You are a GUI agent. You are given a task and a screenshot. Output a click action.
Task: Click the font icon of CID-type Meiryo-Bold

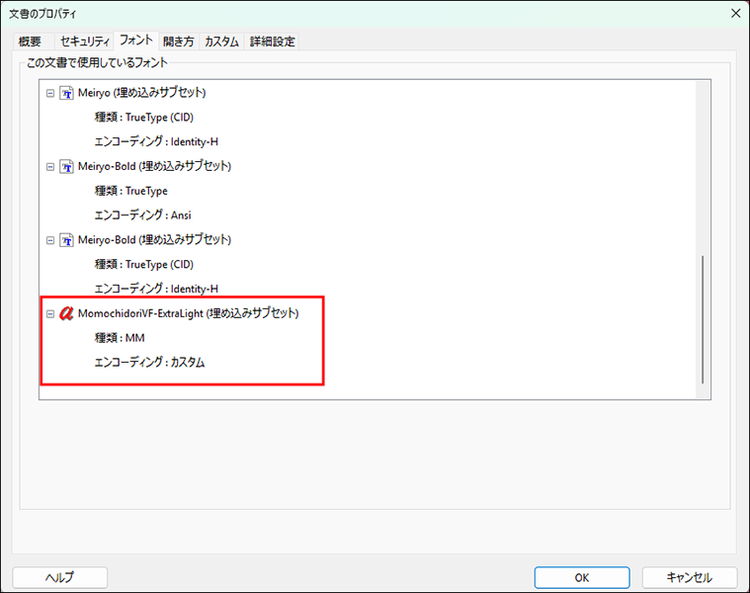pyautogui.click(x=66, y=240)
